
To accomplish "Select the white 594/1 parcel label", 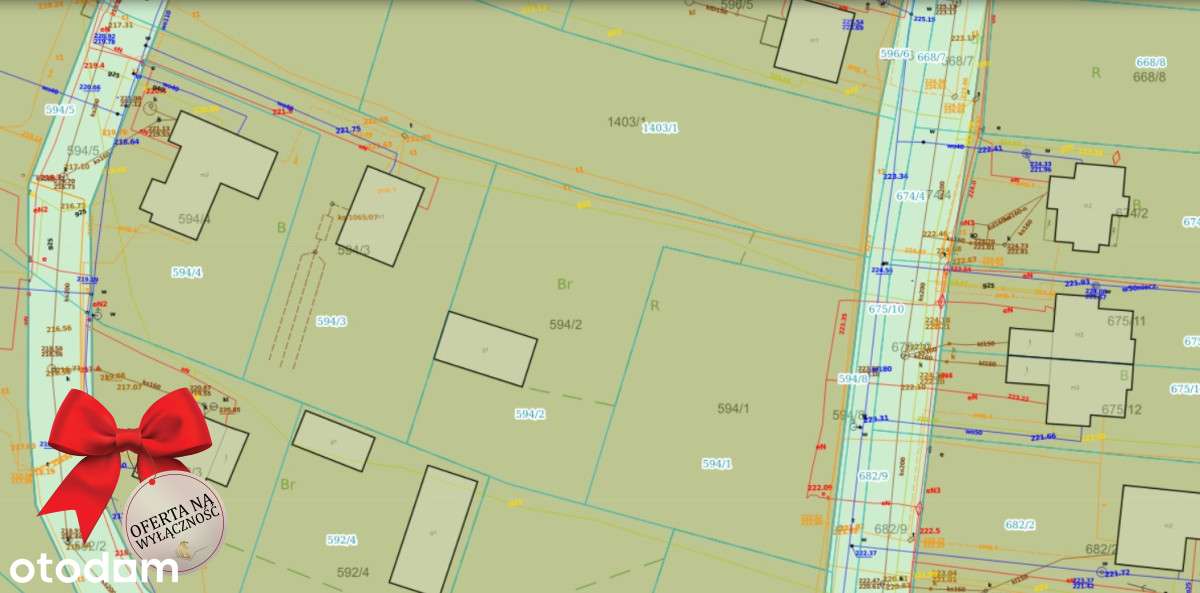I will tap(717, 464).
